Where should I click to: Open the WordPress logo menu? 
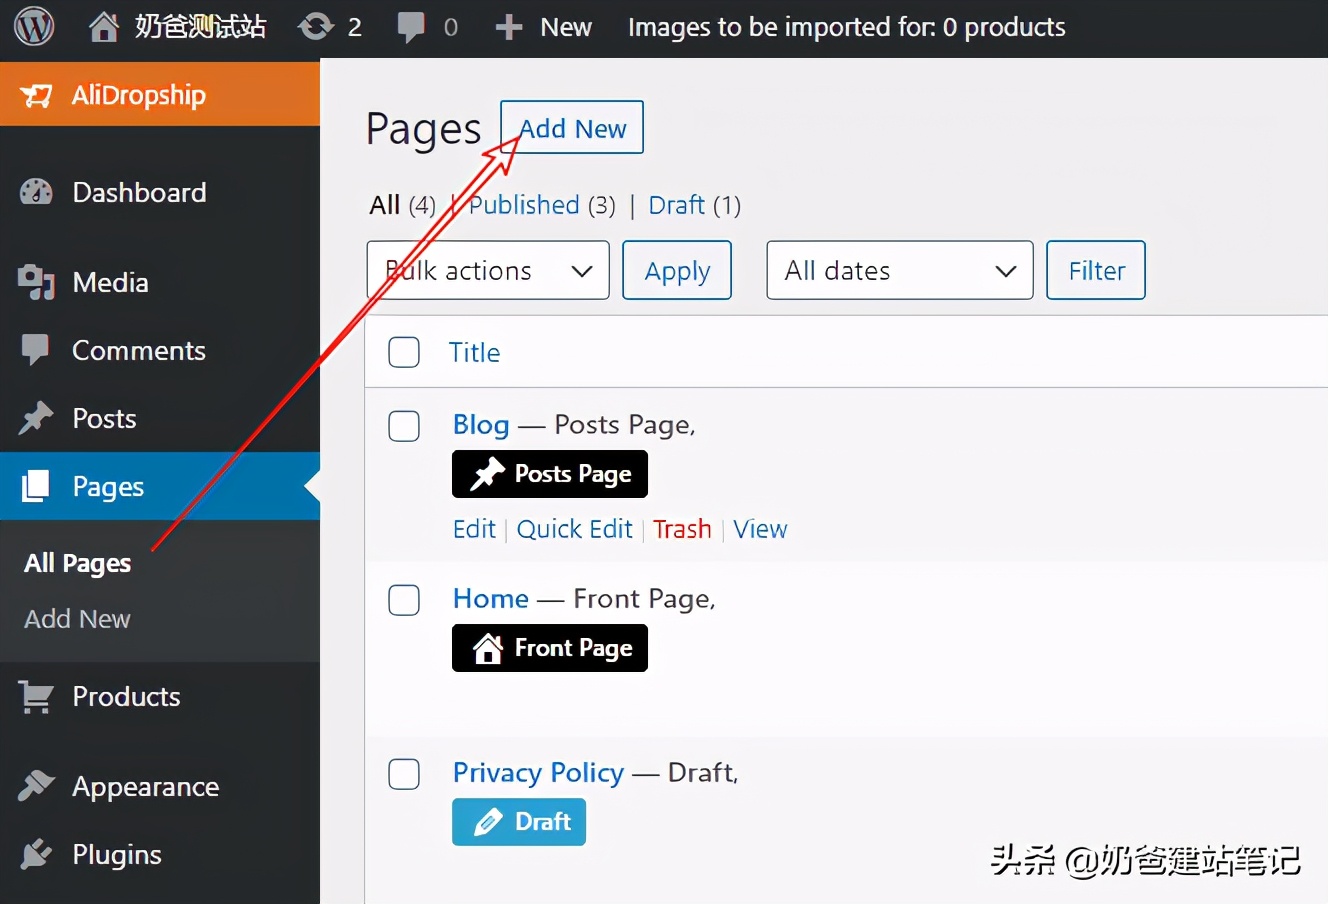point(33,27)
